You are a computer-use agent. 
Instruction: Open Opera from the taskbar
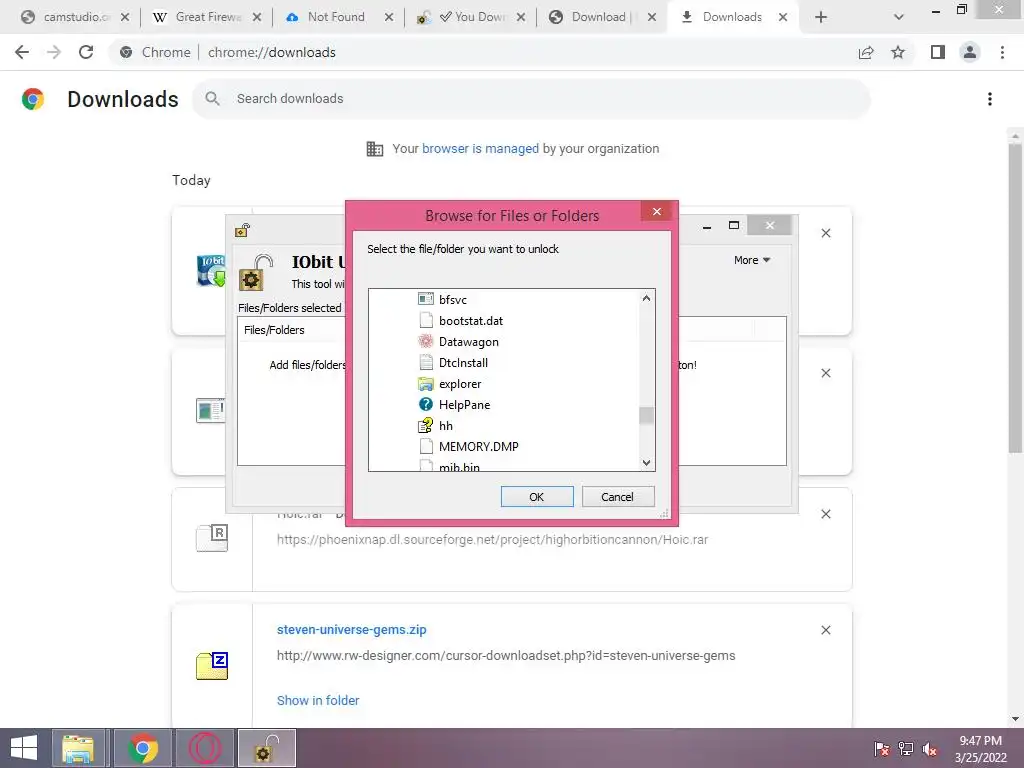(x=205, y=748)
